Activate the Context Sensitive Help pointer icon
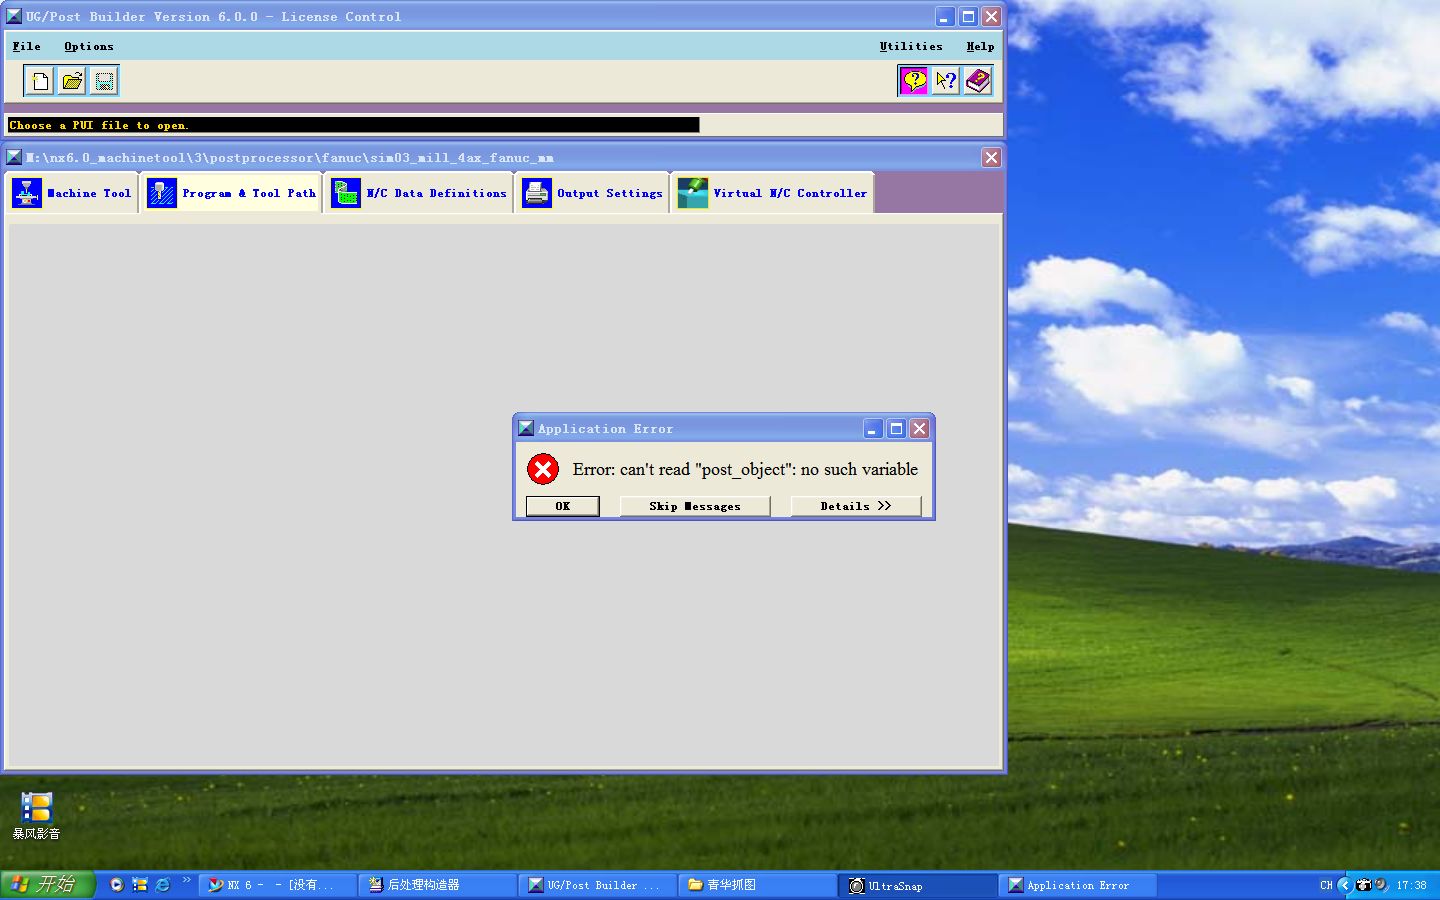1440x900 pixels. point(946,81)
